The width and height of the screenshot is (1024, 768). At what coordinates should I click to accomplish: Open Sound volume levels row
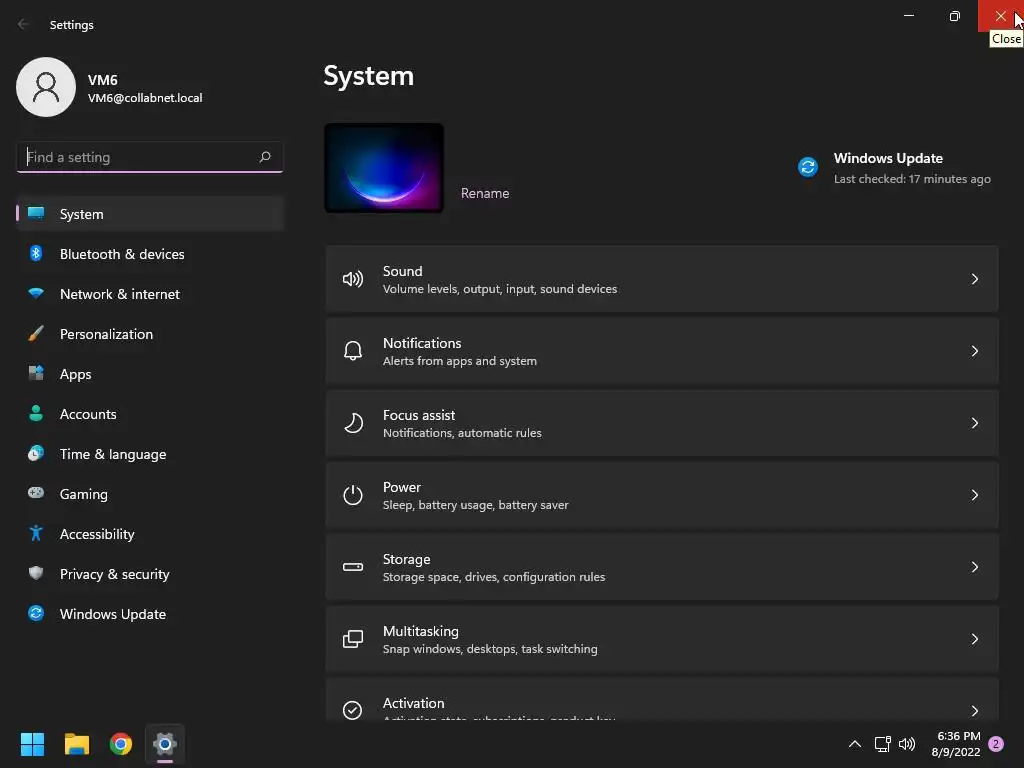coord(662,280)
